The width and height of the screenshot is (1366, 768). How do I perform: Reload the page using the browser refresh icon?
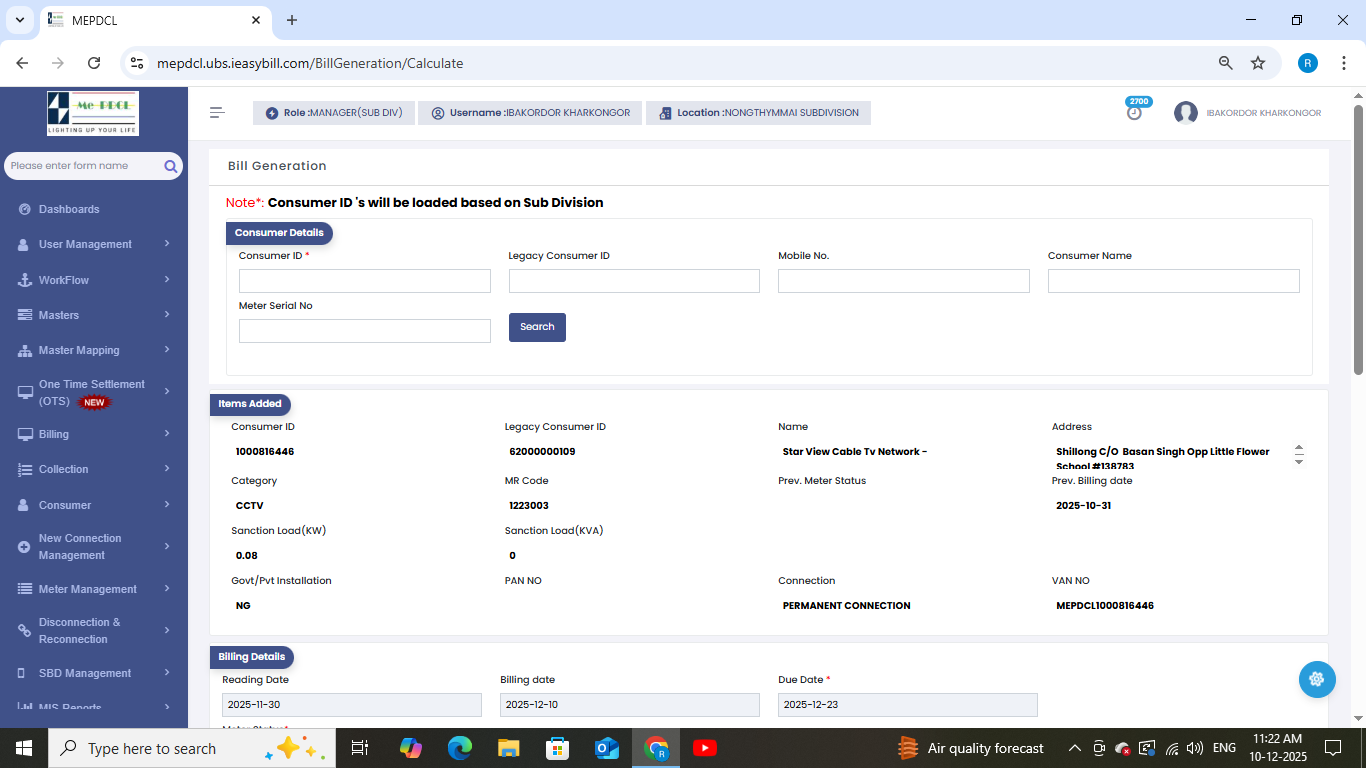94,63
